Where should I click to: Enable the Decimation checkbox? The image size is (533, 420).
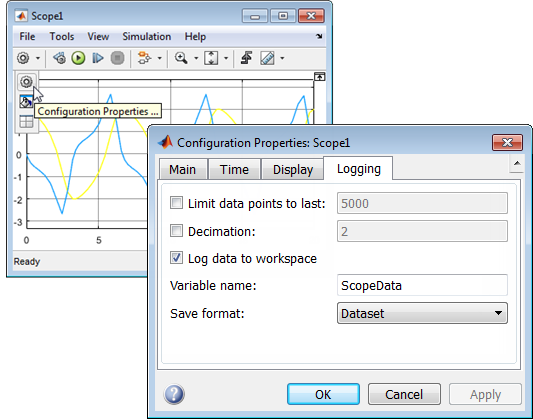176,231
